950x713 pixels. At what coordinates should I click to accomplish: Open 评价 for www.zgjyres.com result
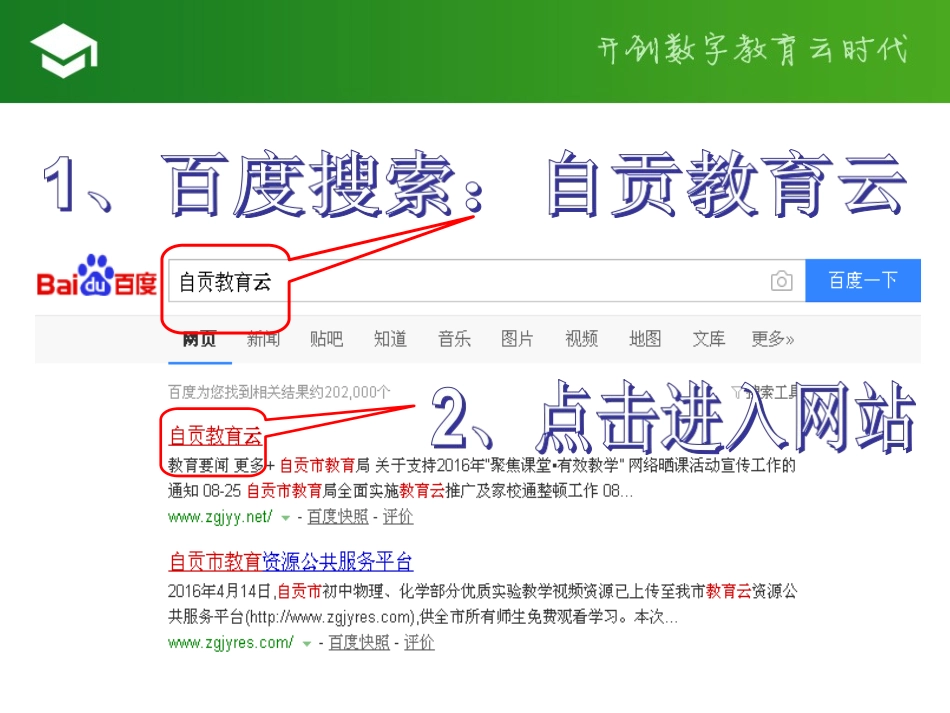tap(419, 643)
